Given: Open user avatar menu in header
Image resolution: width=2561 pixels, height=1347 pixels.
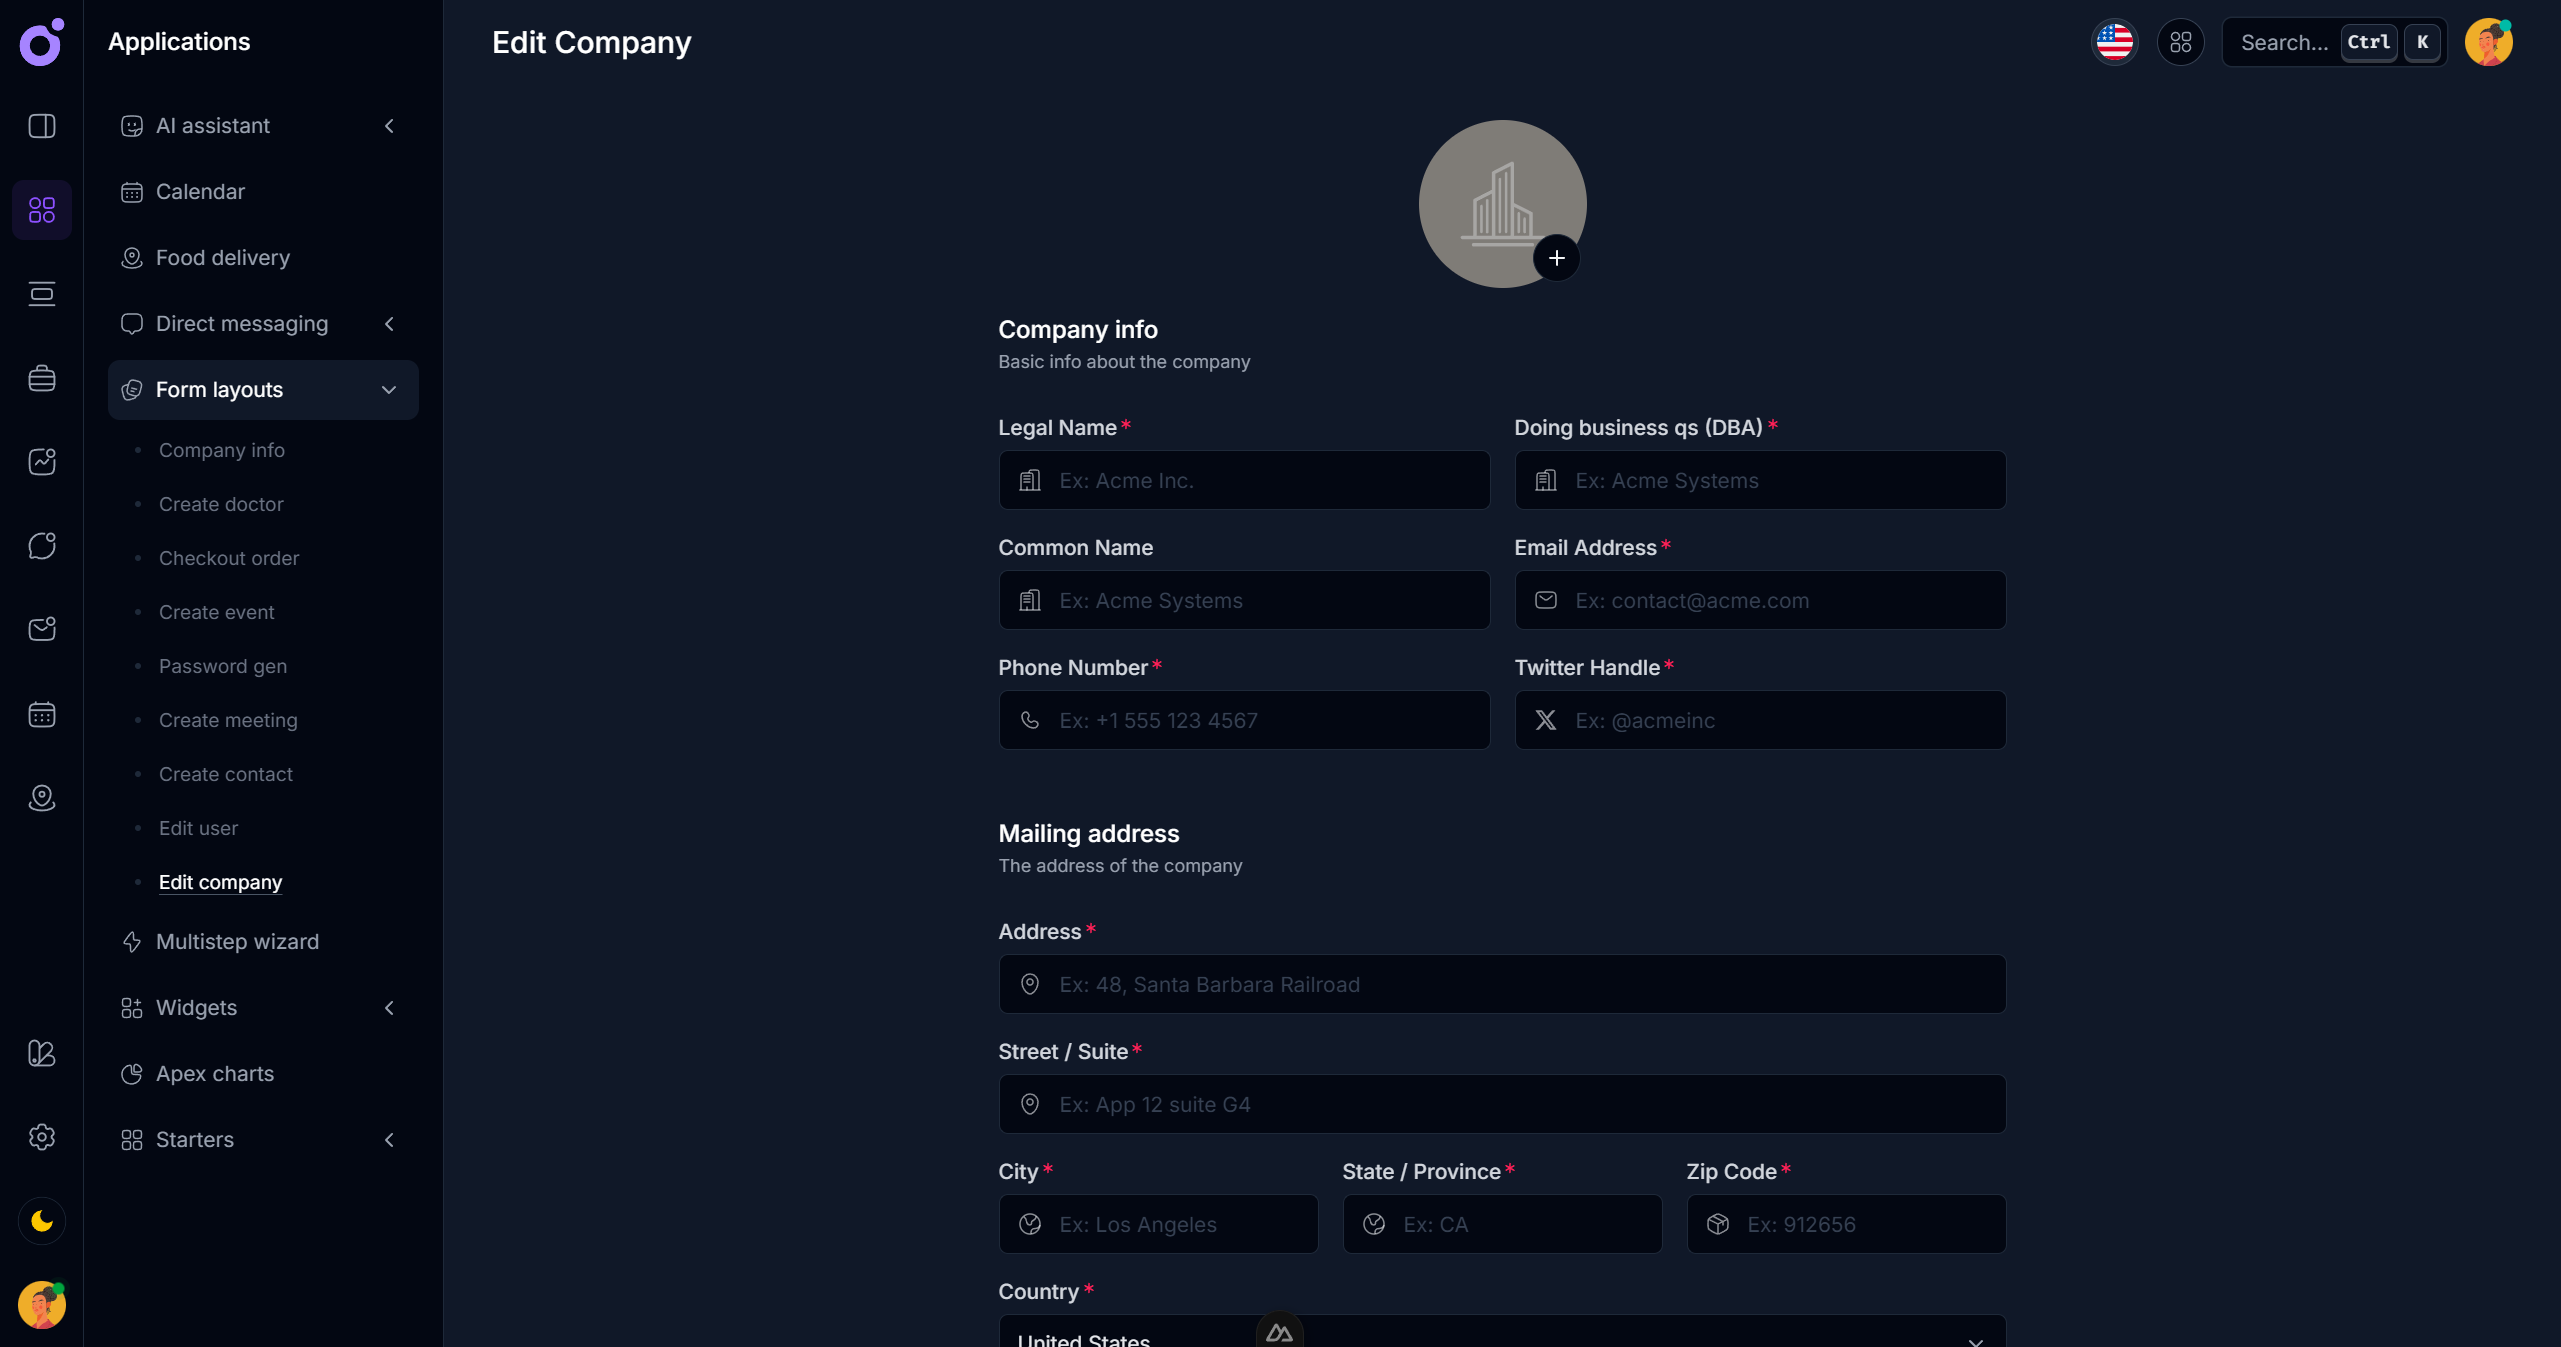Looking at the screenshot, I should pos(2487,42).
